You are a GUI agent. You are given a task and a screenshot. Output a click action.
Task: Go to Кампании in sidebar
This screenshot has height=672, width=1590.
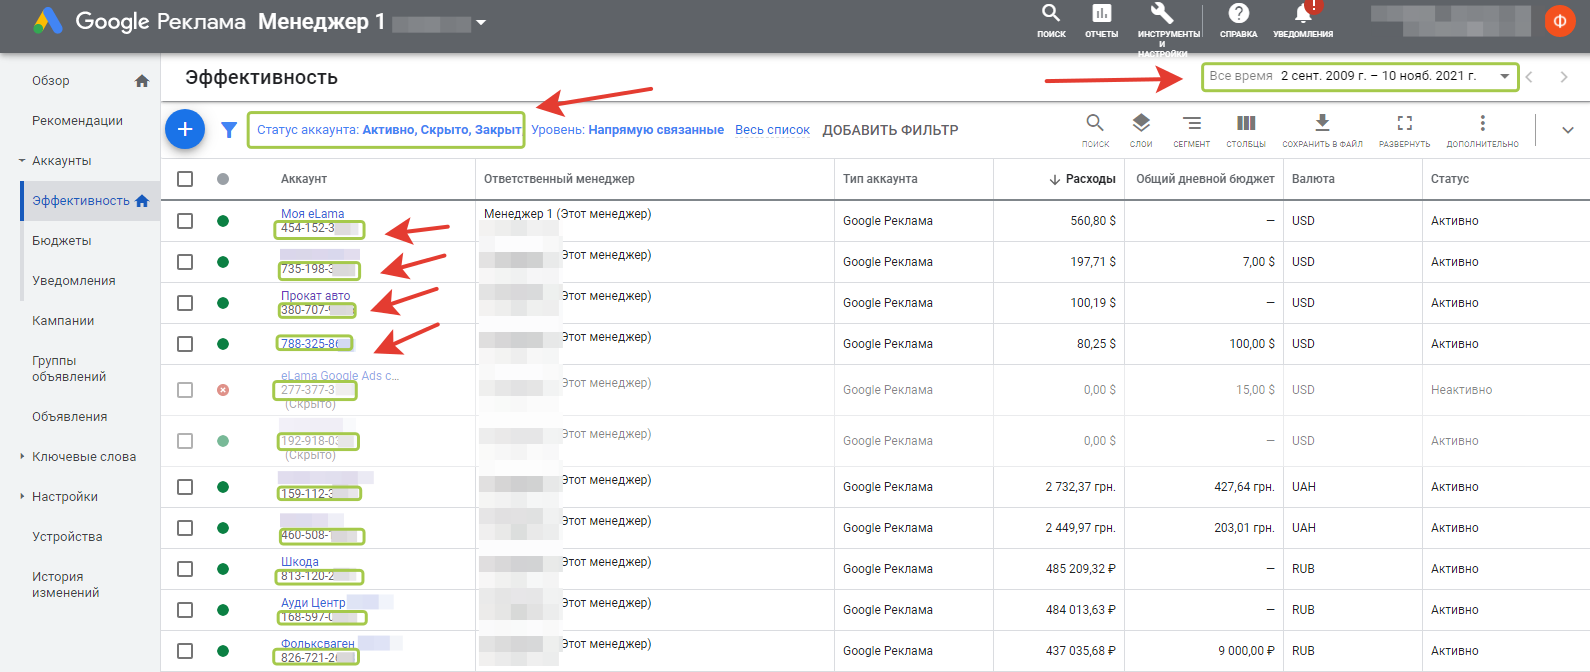[63, 321]
